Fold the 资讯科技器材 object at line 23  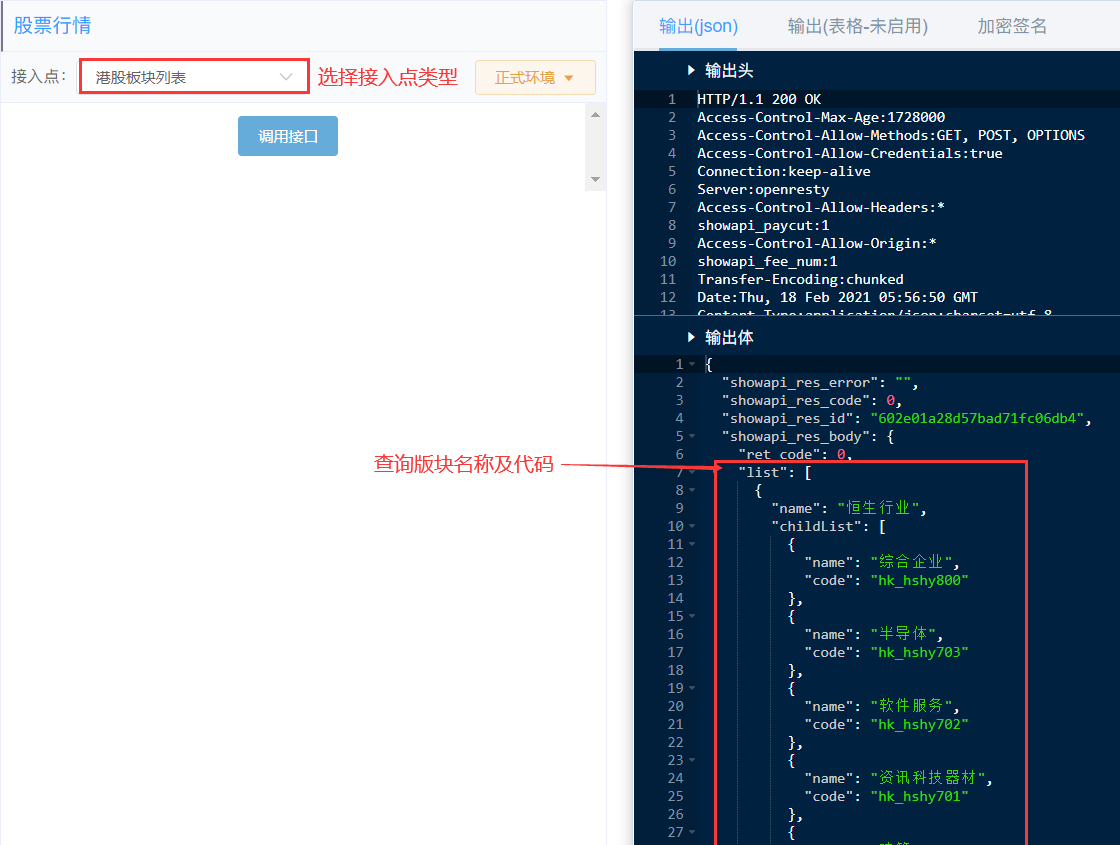pyautogui.click(x=692, y=761)
